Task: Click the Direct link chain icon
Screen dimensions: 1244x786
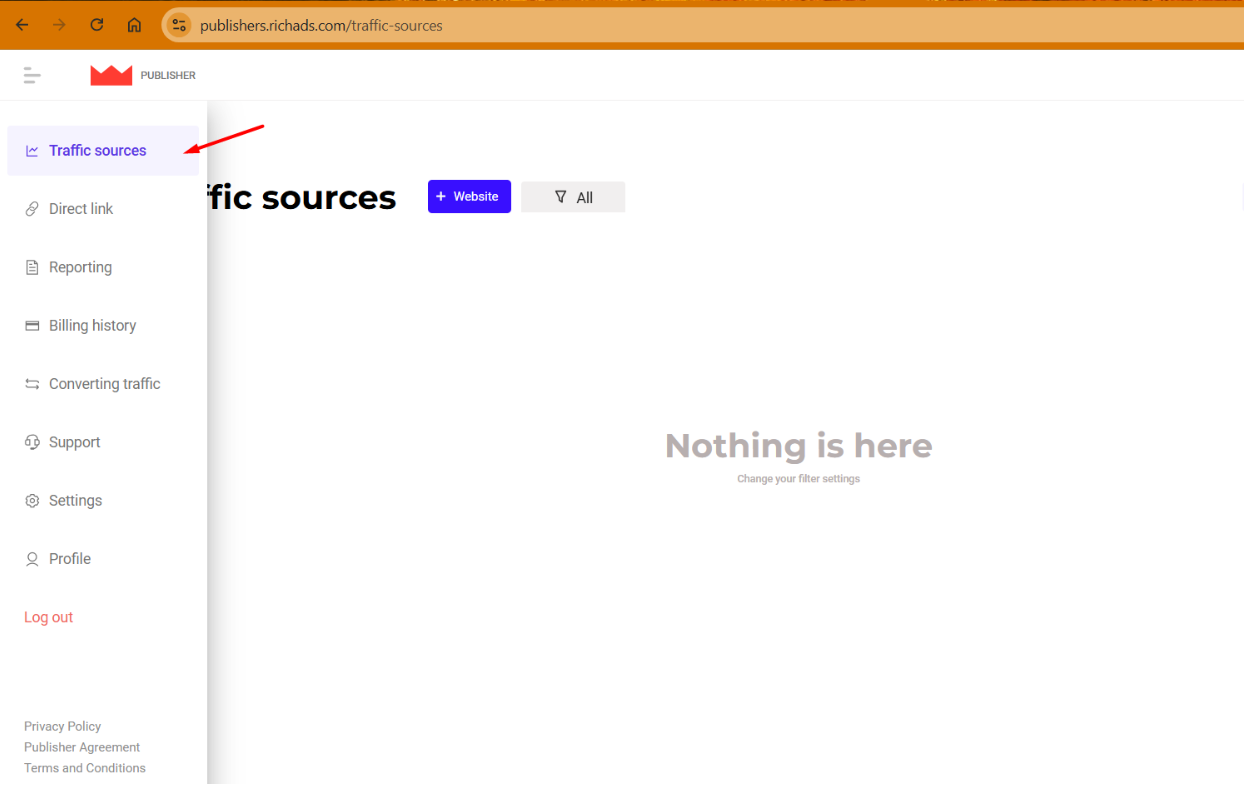Action: (32, 209)
